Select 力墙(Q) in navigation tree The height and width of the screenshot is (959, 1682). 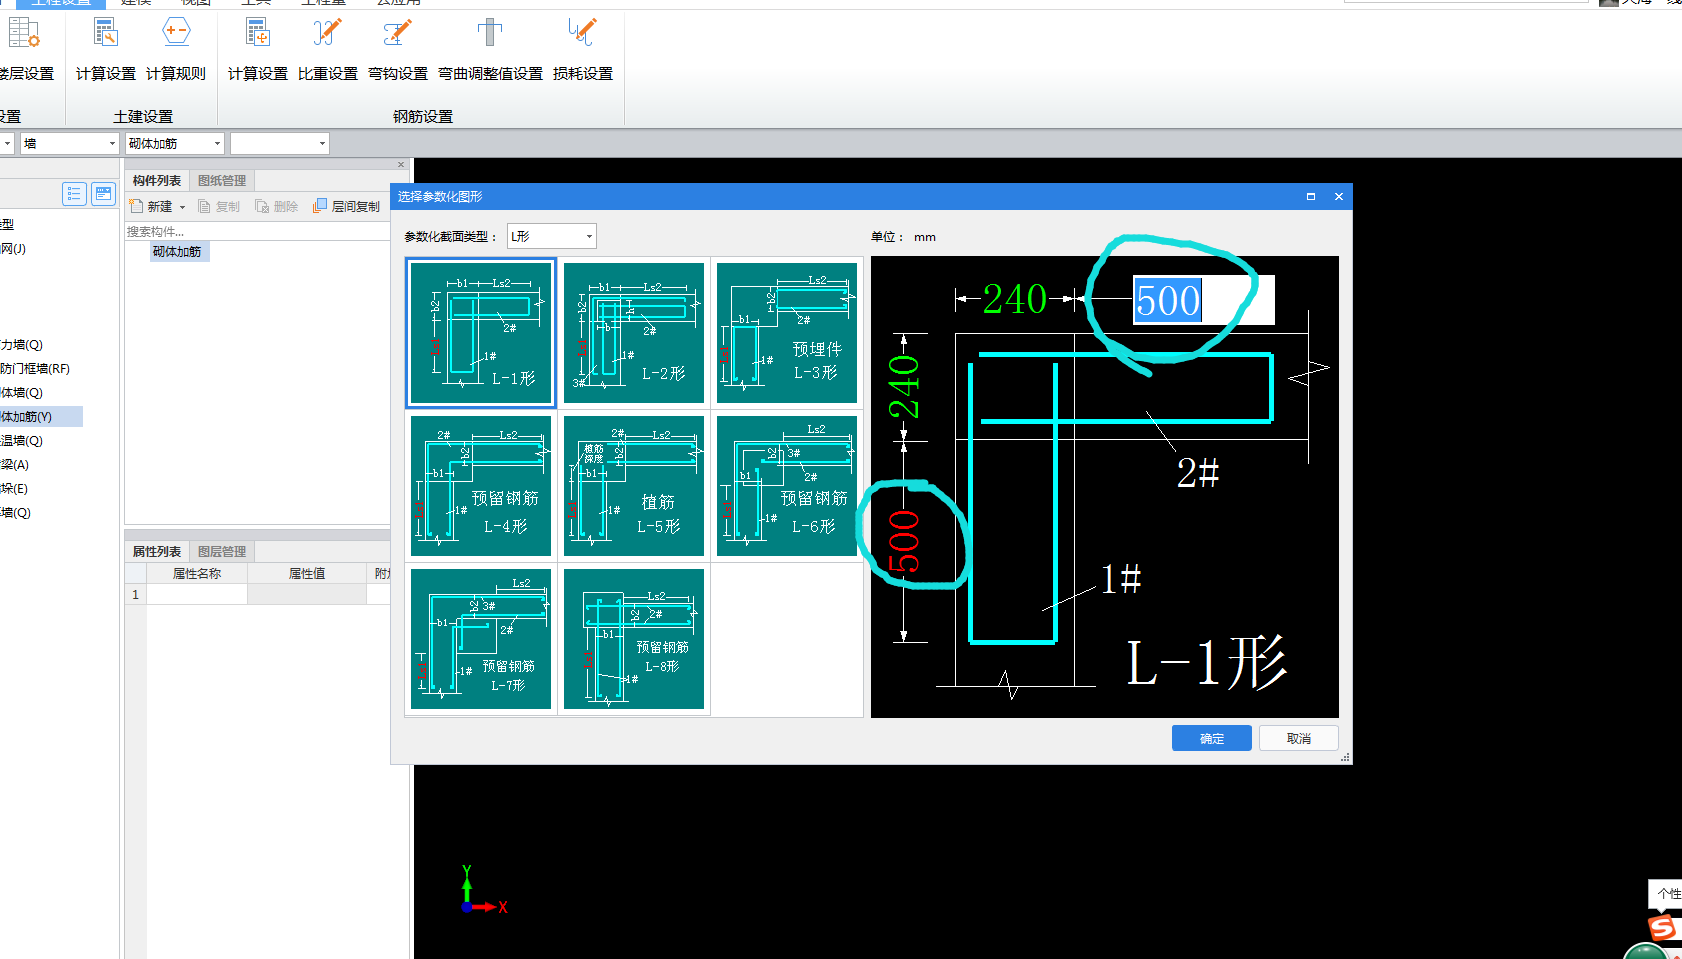pyautogui.click(x=22, y=345)
